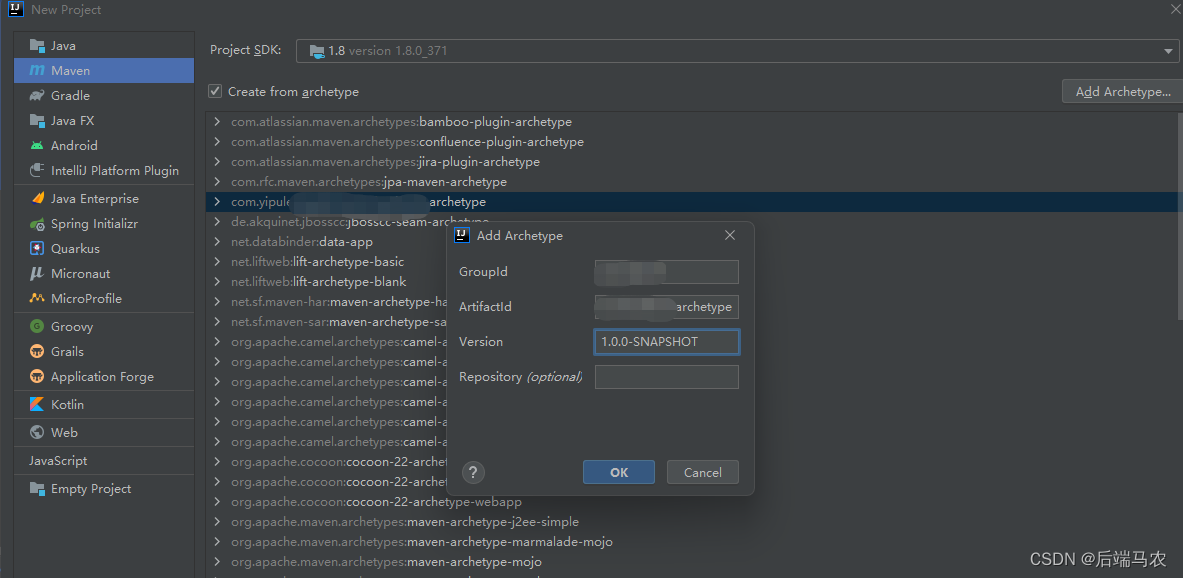Expand jira-plugin-archetype row

point(217,161)
